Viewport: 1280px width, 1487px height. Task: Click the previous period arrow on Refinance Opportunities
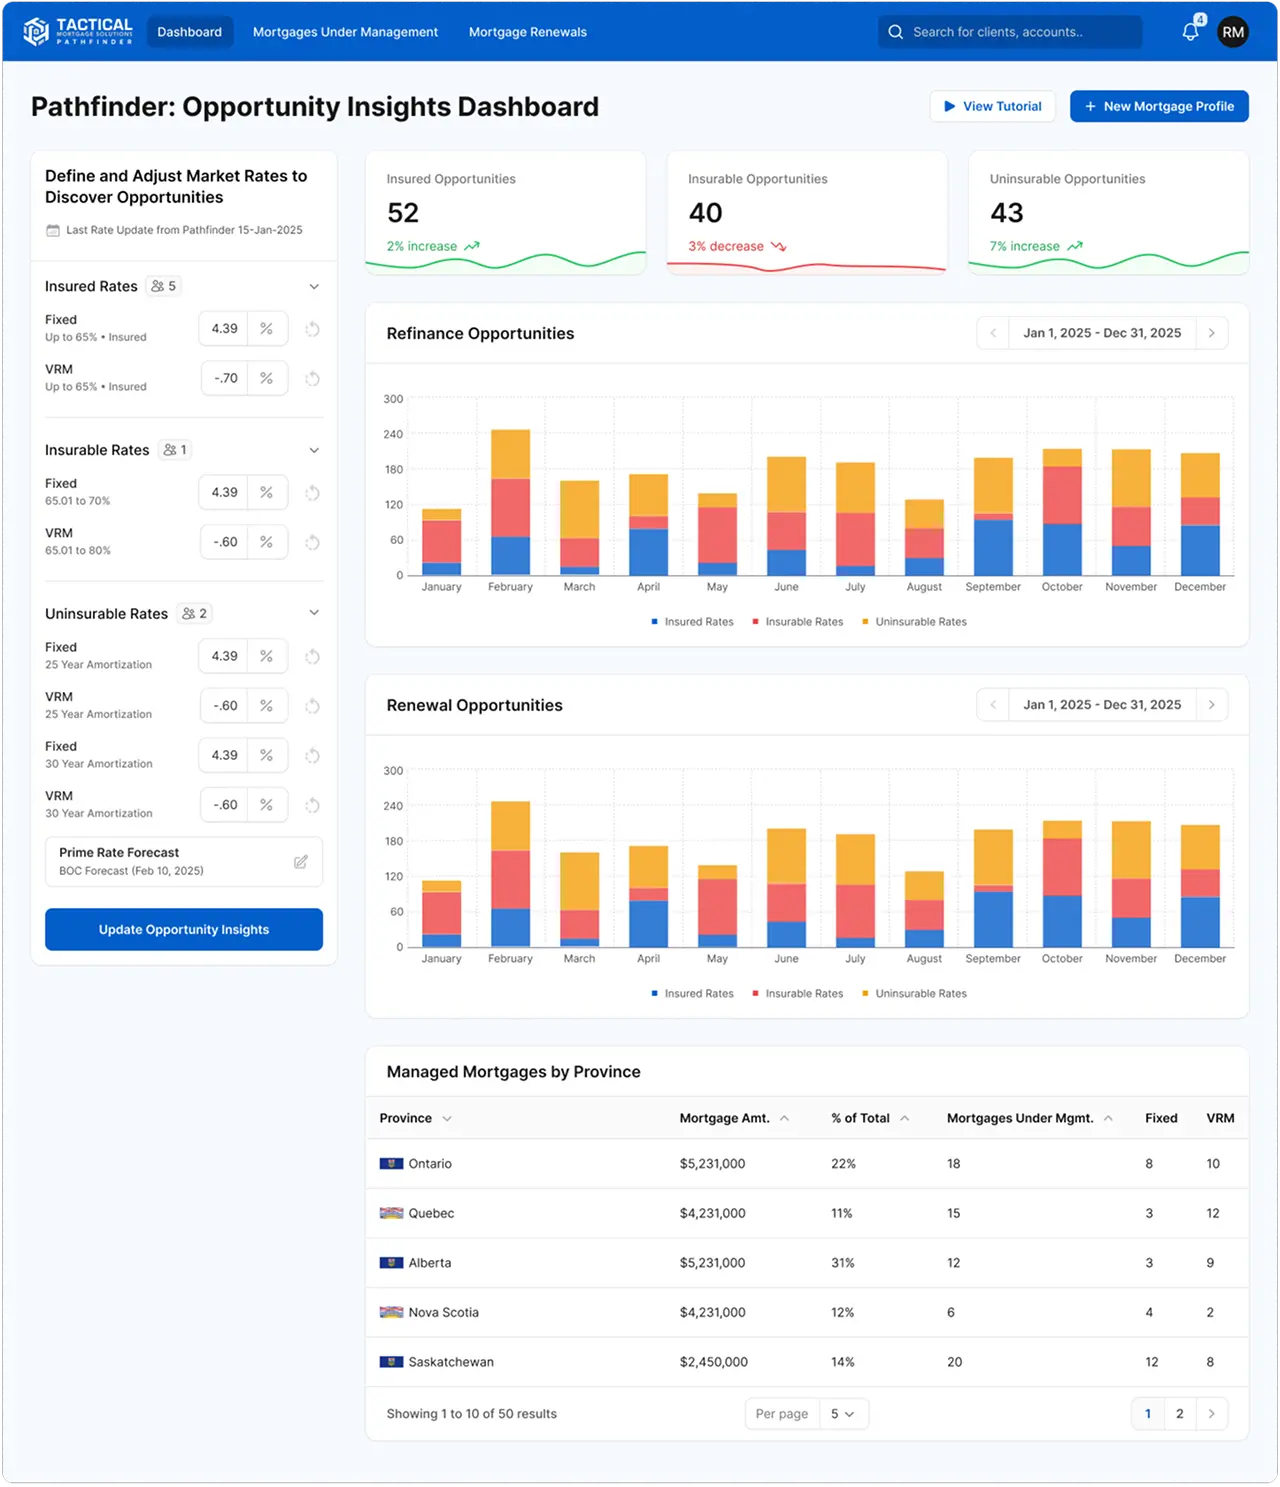coord(992,332)
